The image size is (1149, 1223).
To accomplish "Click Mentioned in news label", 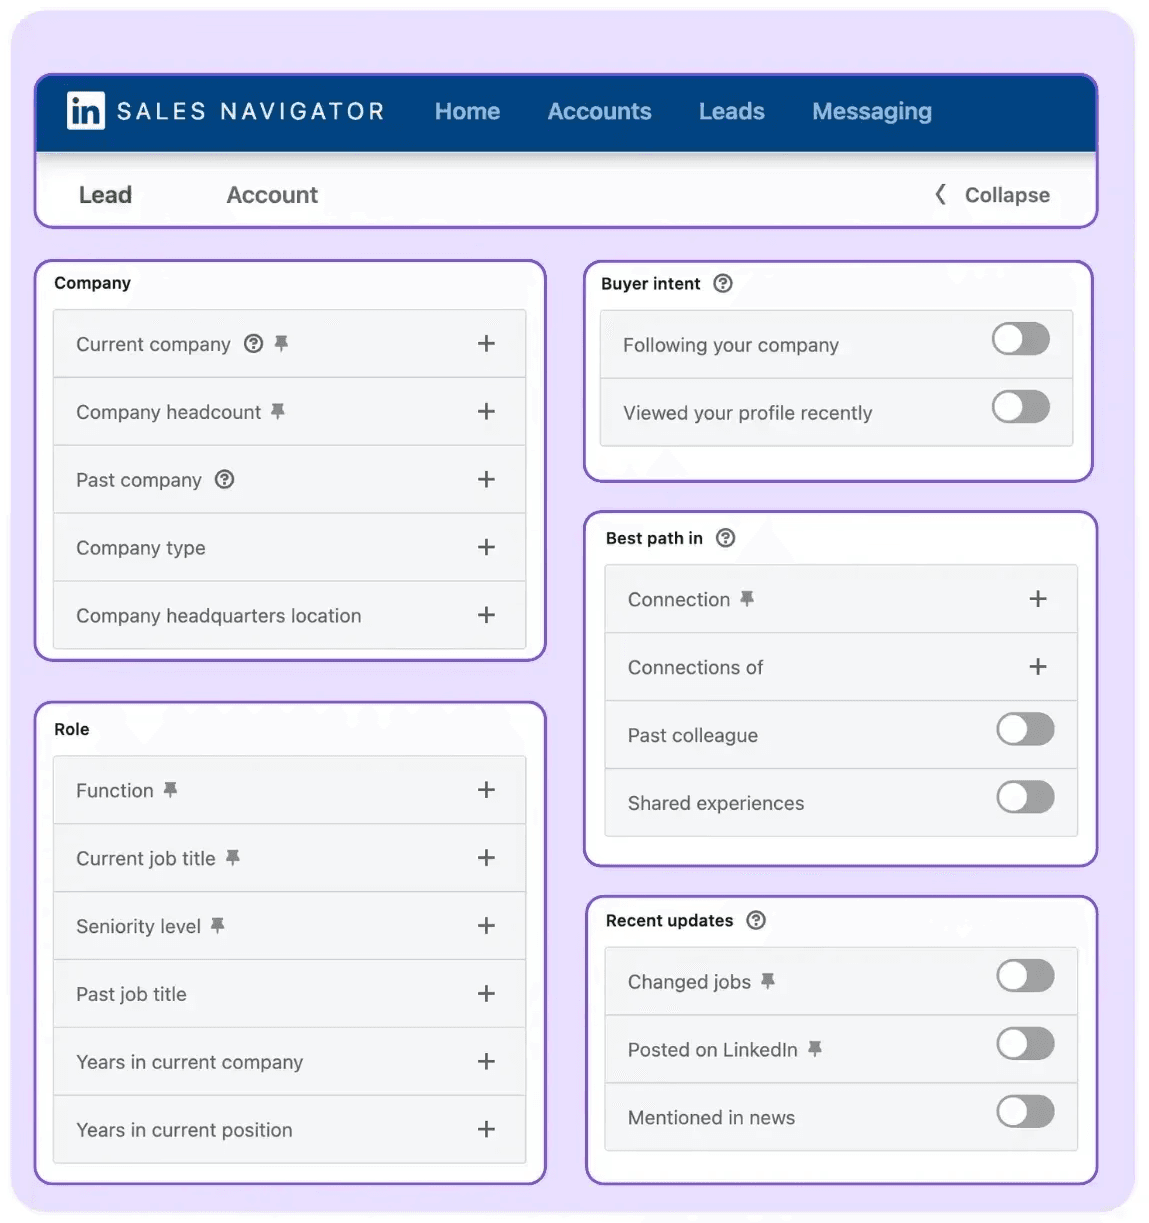I will click(711, 1118).
